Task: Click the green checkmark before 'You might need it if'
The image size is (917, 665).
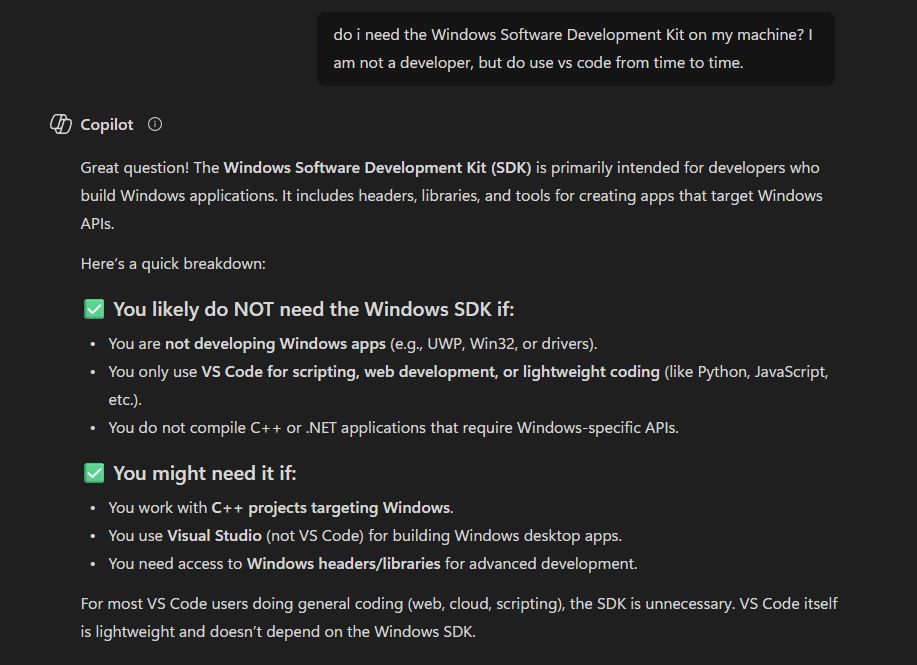Action: click(94, 473)
